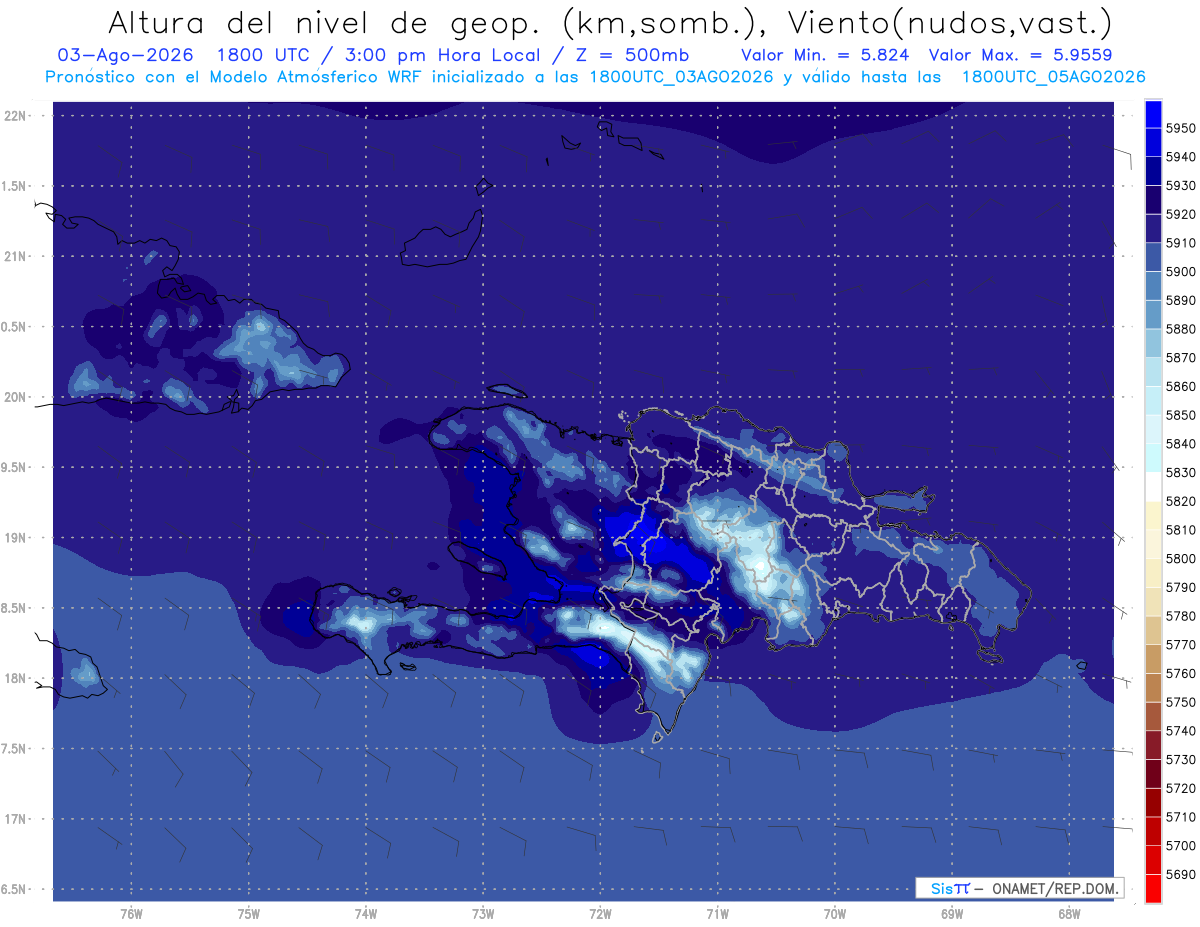The height and width of the screenshot is (927, 1200).
Task: Click the valid-until time '1800UTC_05AGO2026'
Action: [x=1053, y=77]
